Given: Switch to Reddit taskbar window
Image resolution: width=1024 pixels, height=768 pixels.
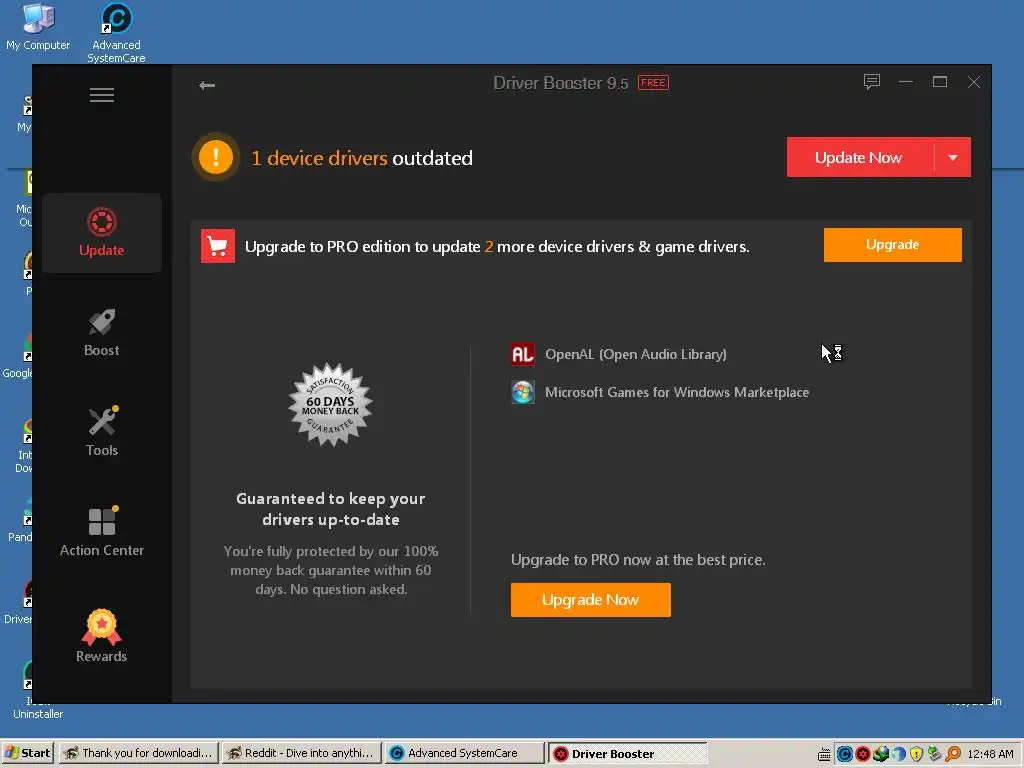Looking at the screenshot, I should click(x=301, y=753).
